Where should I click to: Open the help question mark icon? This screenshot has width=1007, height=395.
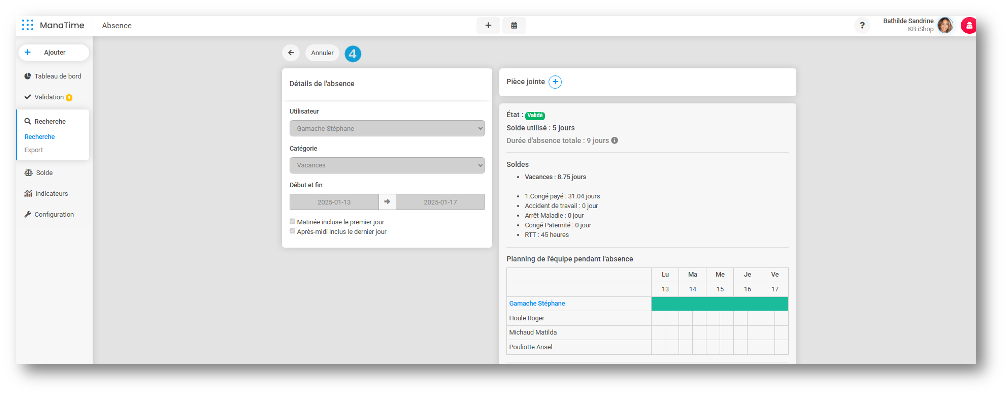coord(862,26)
